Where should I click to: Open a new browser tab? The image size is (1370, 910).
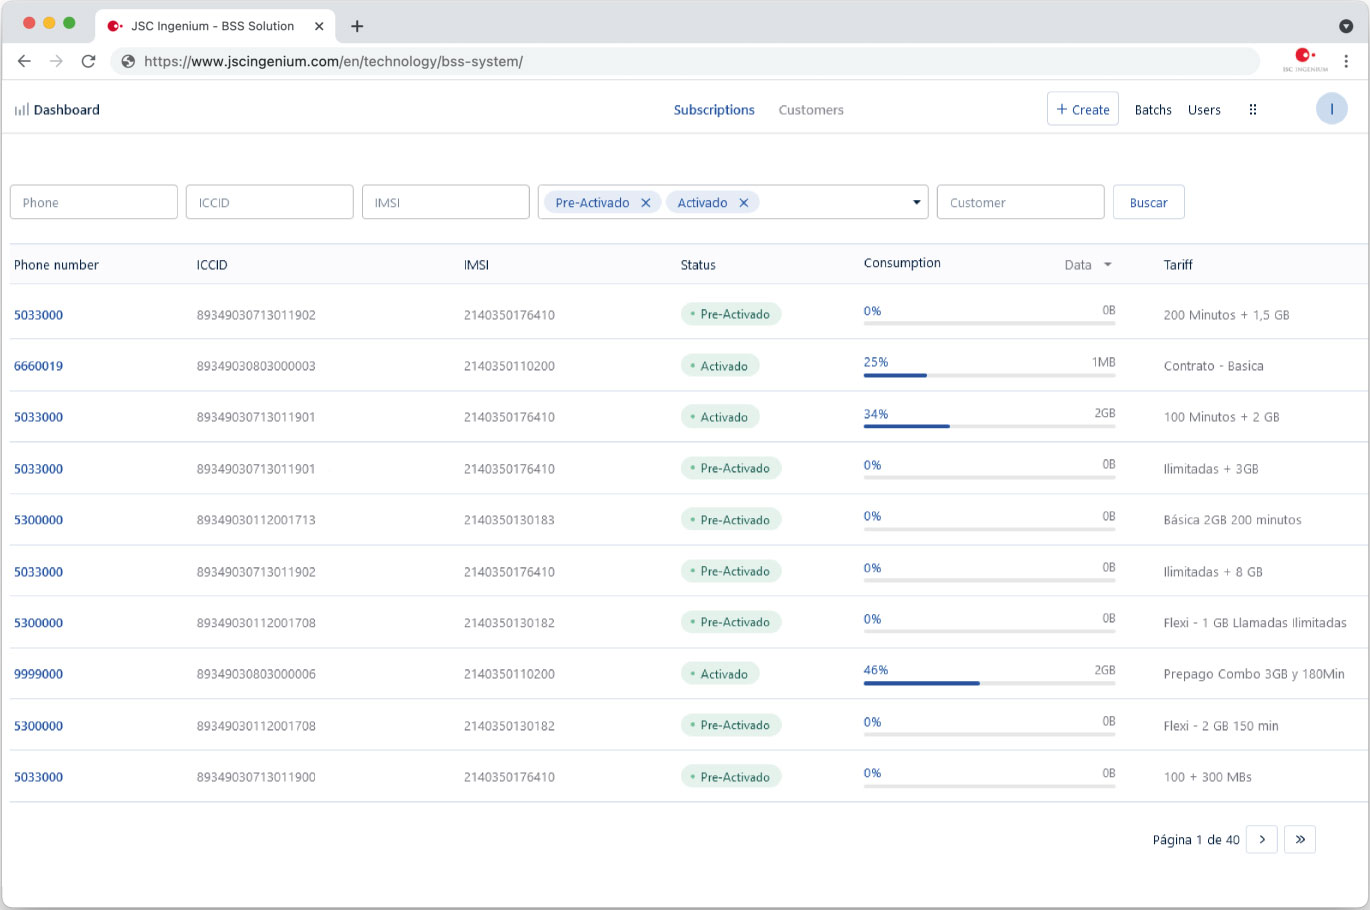pos(357,26)
